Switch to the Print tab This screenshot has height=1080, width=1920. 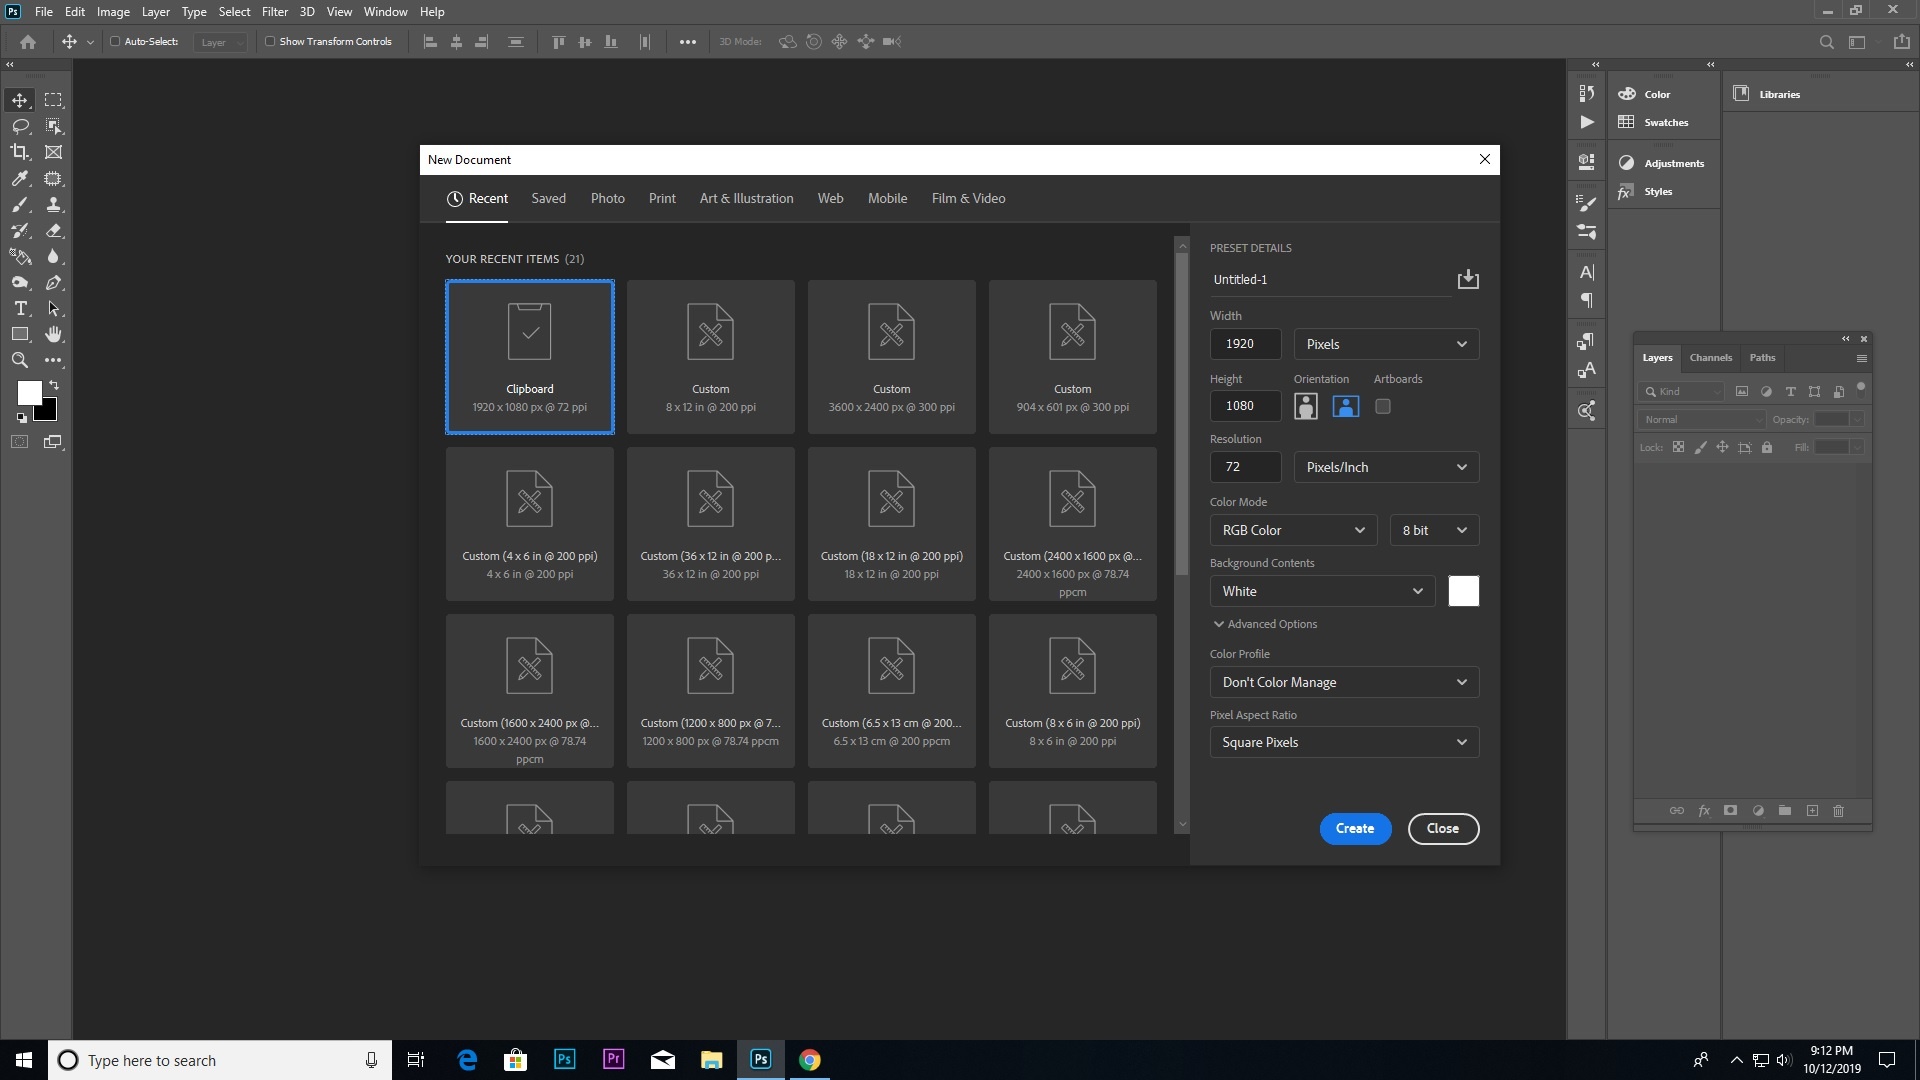[662, 198]
